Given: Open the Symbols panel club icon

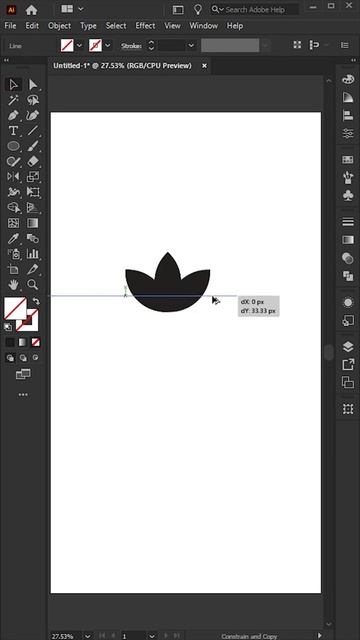Looking at the screenshot, I should coord(348,196).
